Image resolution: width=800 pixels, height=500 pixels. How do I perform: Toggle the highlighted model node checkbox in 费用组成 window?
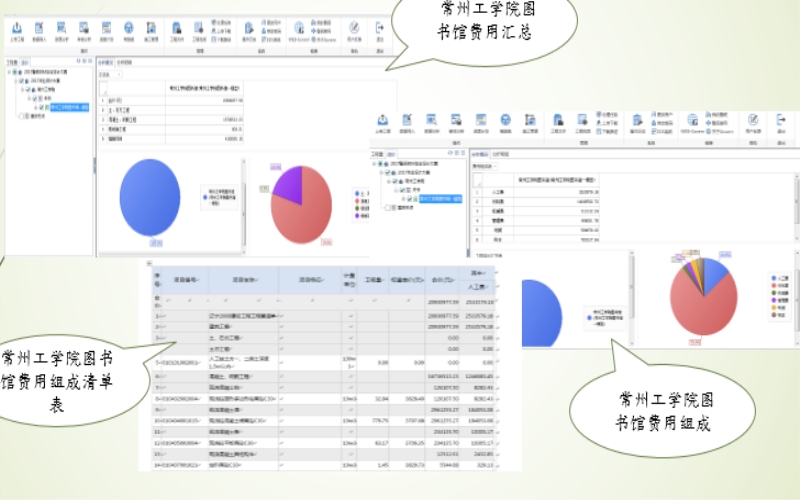[409, 199]
